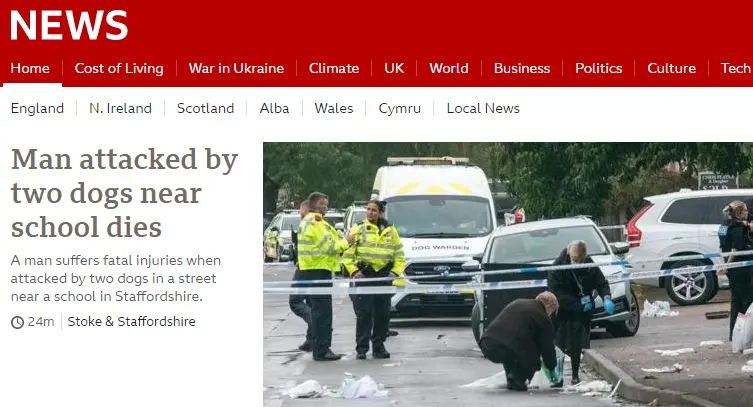Viewport: 753px width, 407px height.
Task: Choose N. Ireland regional news
Action: tap(121, 108)
